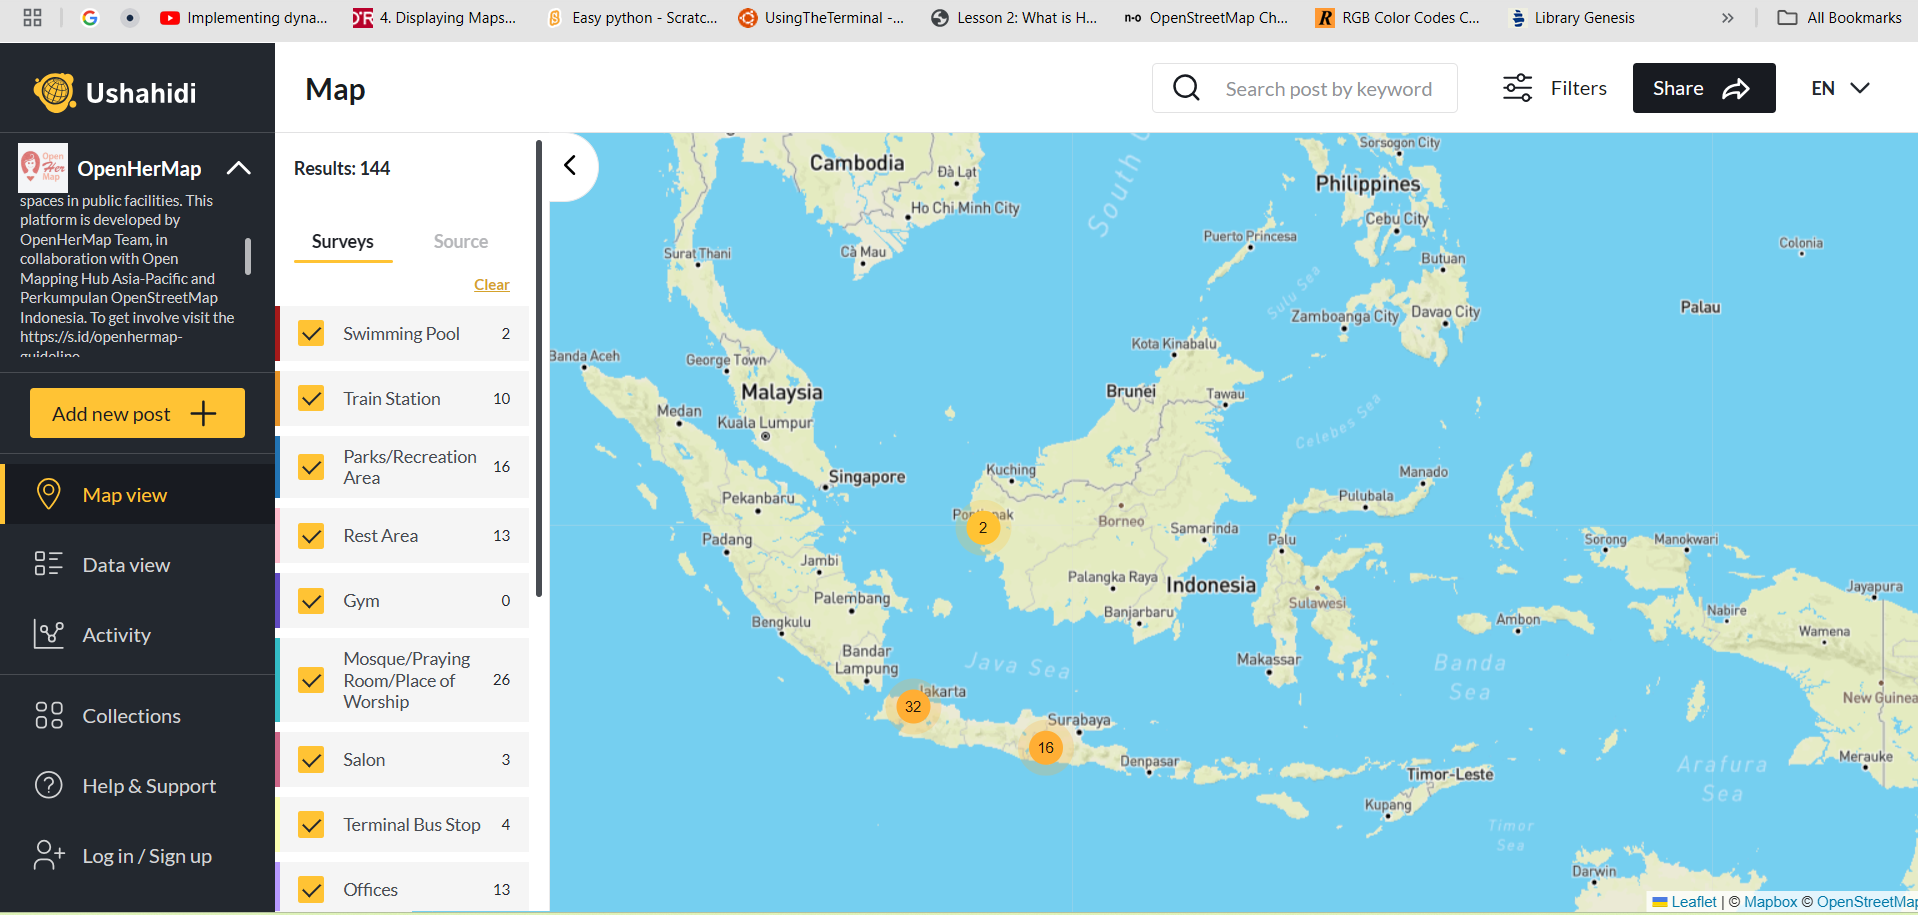Viewport: 1918px width, 915px height.
Task: Disable the Rest Area survey filter
Action: (312, 536)
